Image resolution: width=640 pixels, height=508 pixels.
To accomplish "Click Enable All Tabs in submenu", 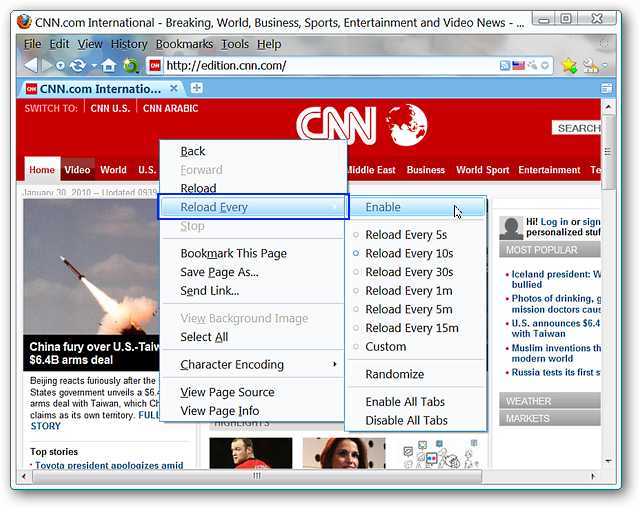I will click(x=406, y=402).
